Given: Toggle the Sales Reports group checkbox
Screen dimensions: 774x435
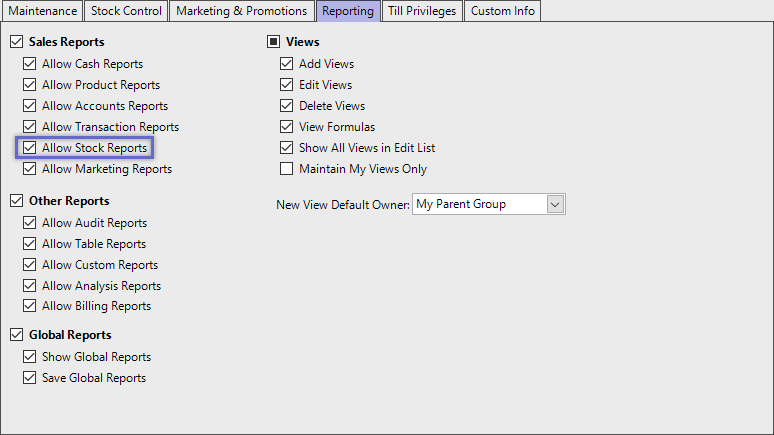Looking at the screenshot, I should pyautogui.click(x=16, y=43).
